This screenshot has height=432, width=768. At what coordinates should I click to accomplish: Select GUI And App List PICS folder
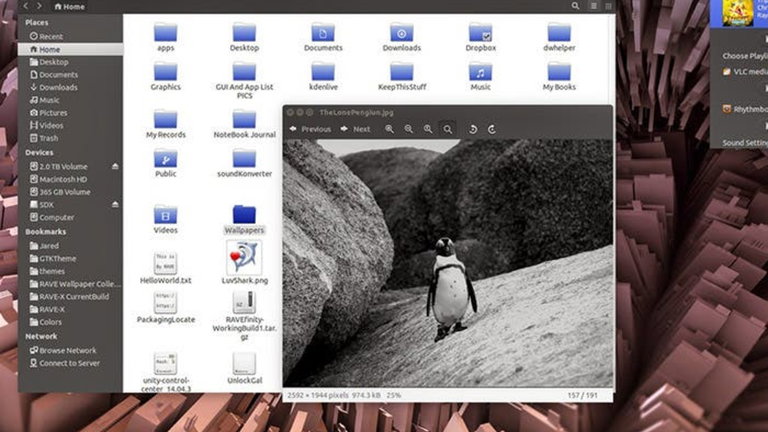[244, 80]
